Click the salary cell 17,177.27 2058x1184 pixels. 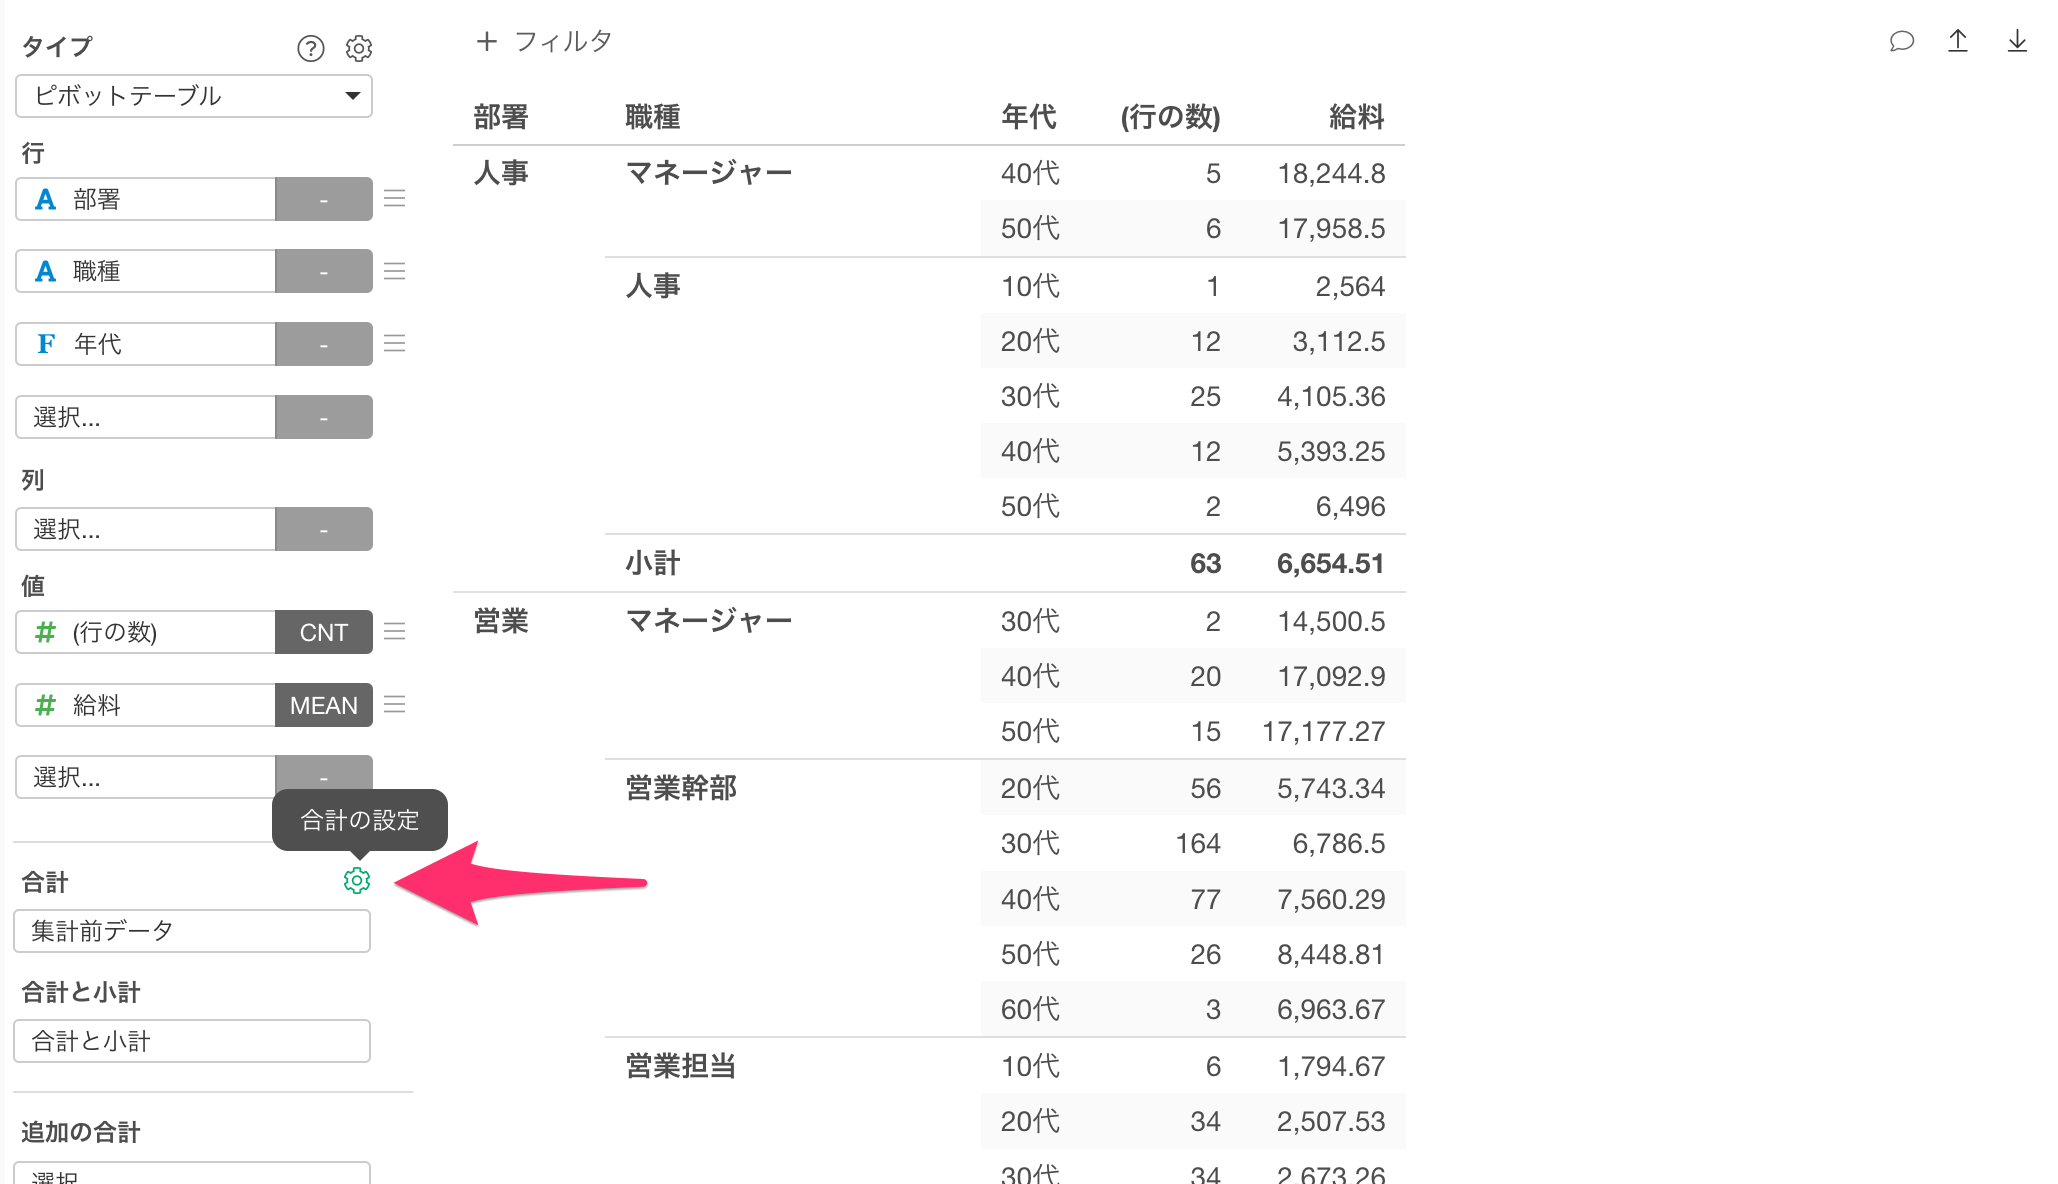pyautogui.click(x=1324, y=731)
